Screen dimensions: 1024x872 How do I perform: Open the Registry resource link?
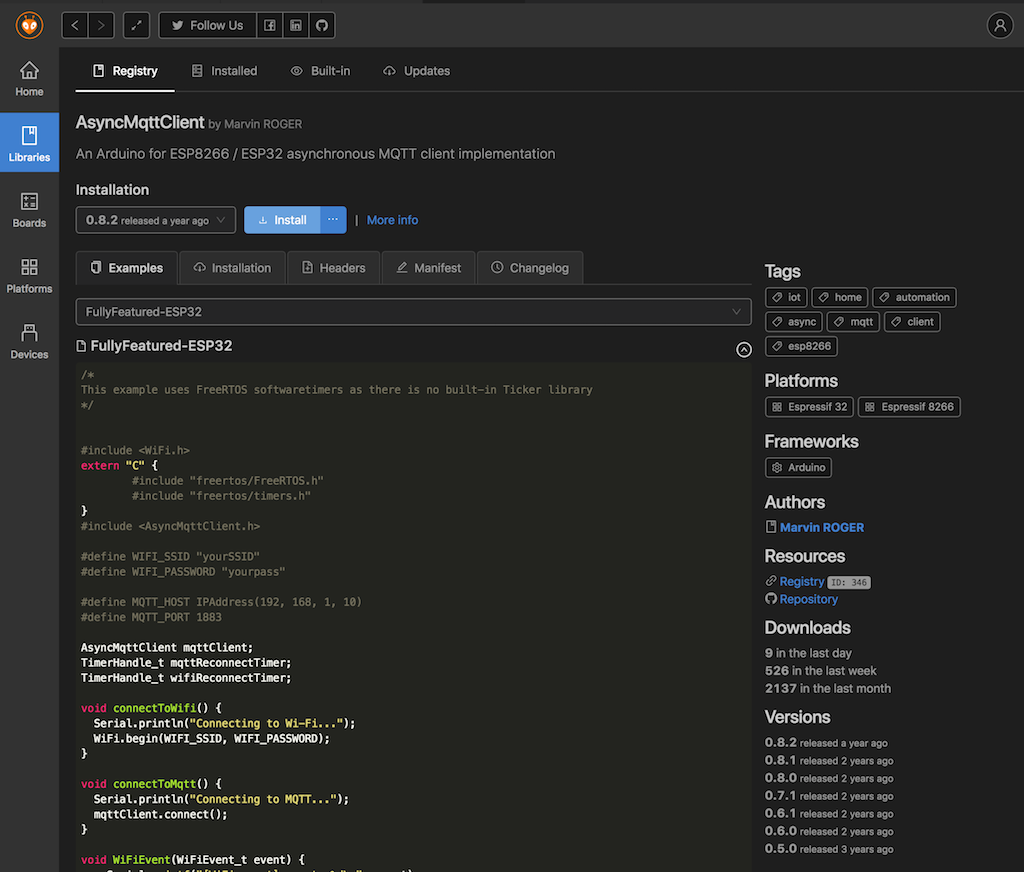pos(801,581)
